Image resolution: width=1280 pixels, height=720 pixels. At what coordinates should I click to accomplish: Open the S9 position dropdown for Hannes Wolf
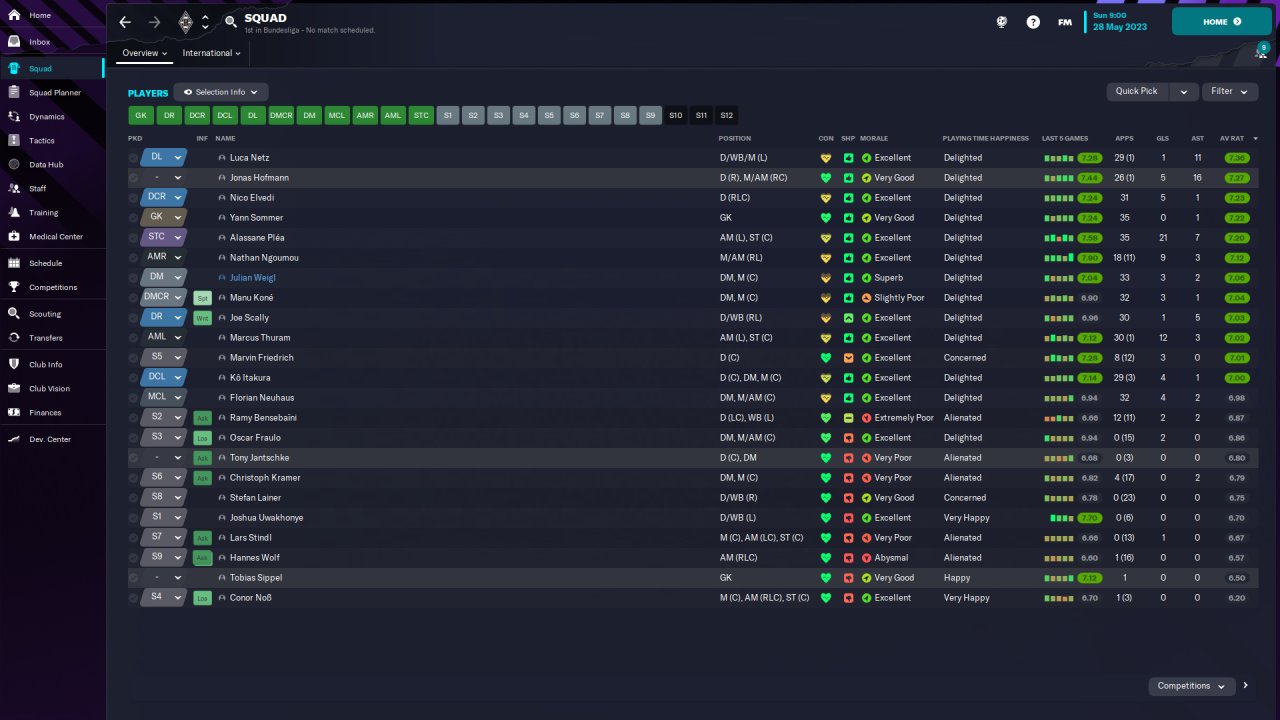click(164, 558)
